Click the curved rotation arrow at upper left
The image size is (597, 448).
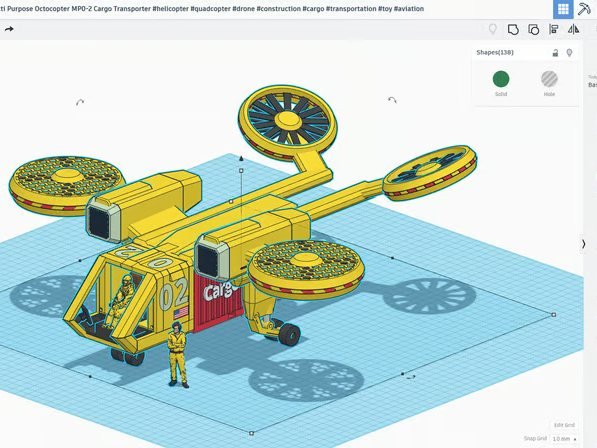[x=80, y=102]
